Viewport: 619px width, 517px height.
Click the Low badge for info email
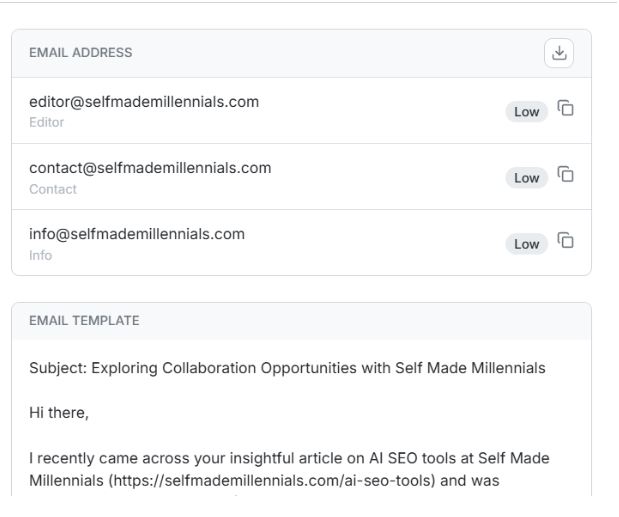(526, 243)
